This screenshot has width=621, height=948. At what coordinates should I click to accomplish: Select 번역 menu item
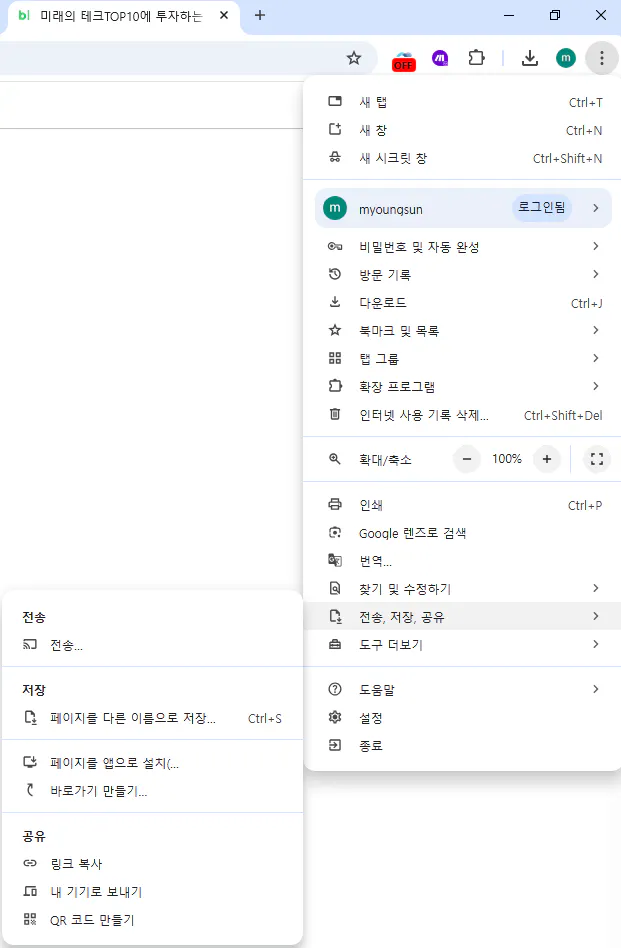(461, 560)
